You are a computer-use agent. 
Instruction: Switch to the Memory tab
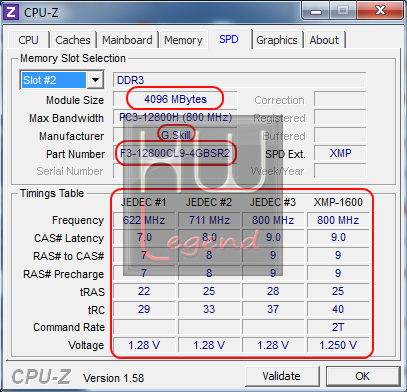tap(183, 40)
